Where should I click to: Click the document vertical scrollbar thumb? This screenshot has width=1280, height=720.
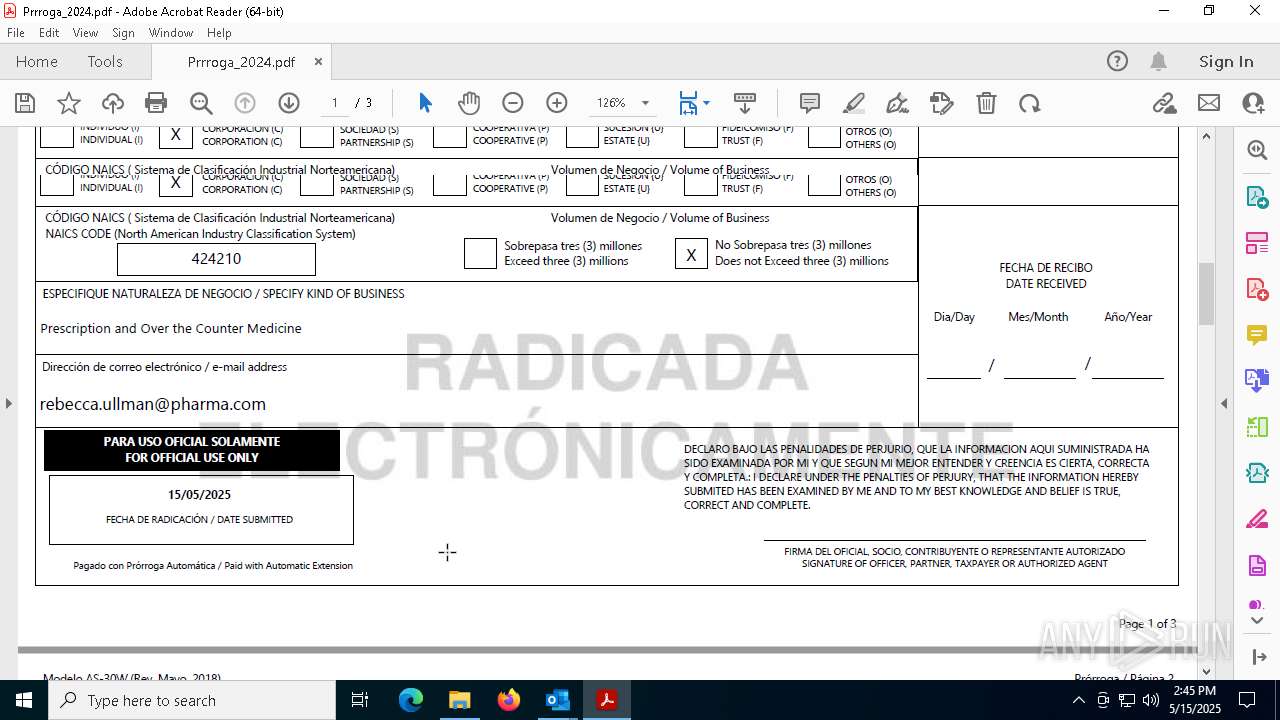click(x=1206, y=294)
